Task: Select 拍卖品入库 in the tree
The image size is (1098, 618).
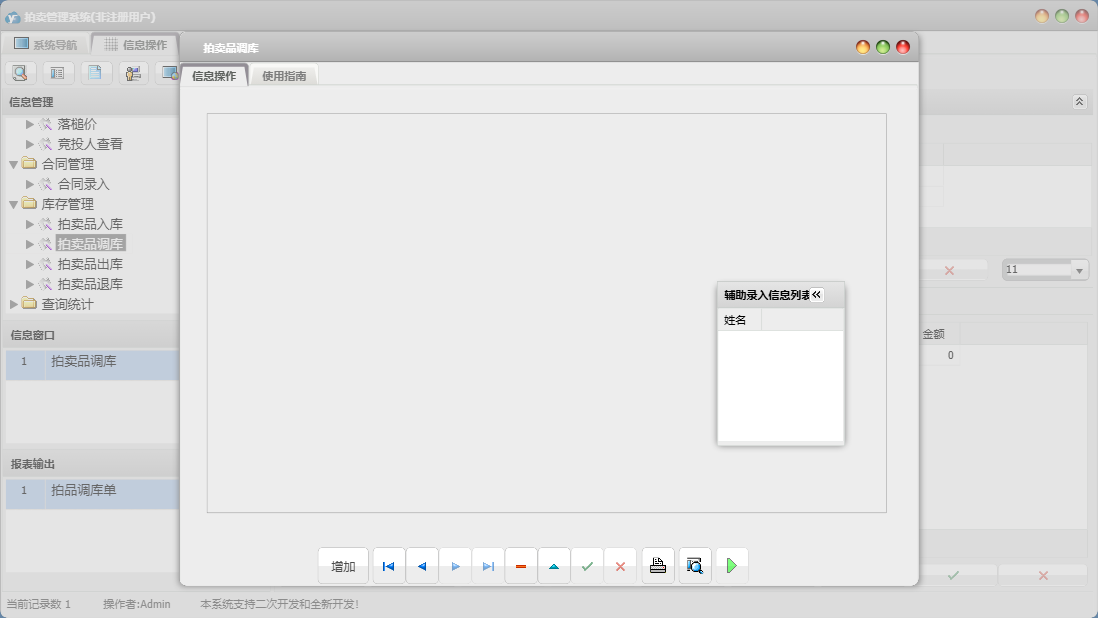Action: click(x=90, y=224)
